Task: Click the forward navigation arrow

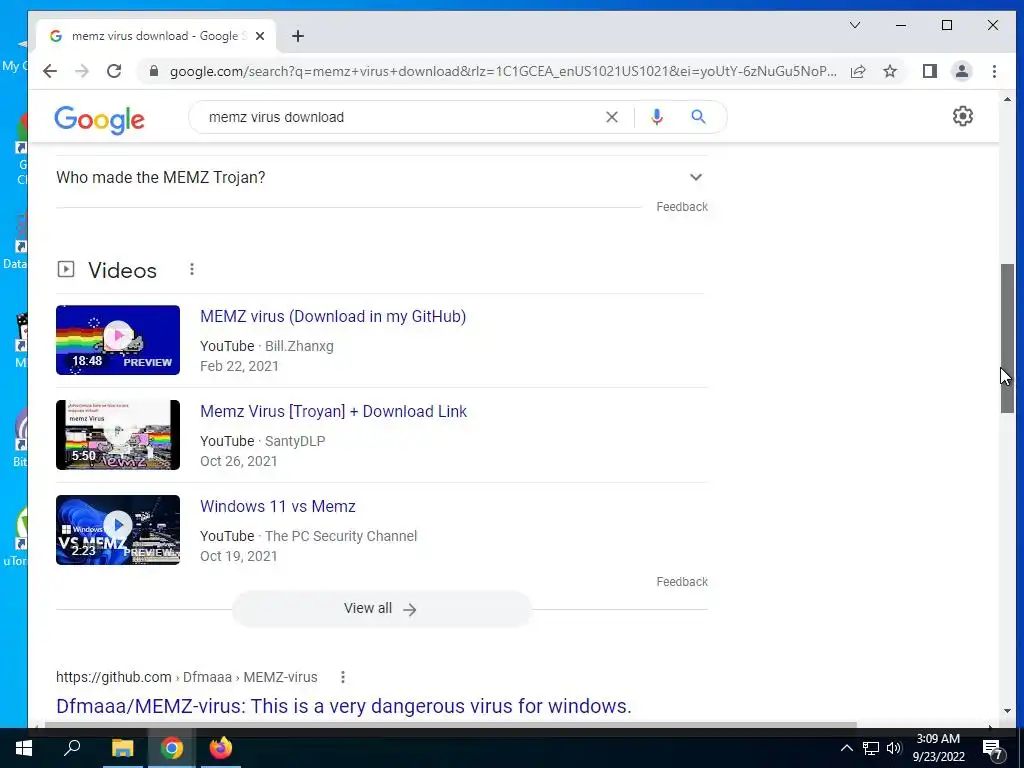Action: click(82, 71)
